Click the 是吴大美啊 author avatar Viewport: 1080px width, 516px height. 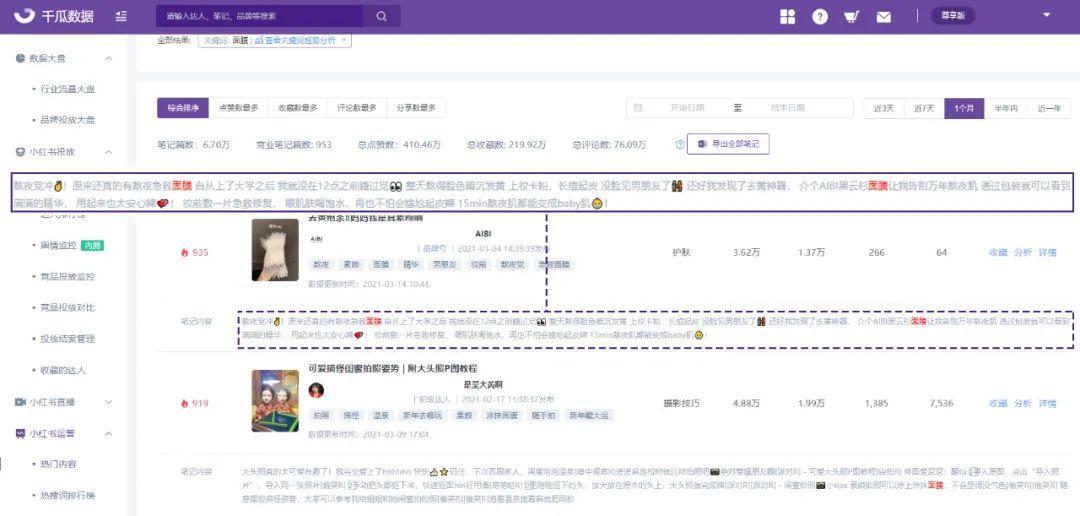[x=316, y=390]
